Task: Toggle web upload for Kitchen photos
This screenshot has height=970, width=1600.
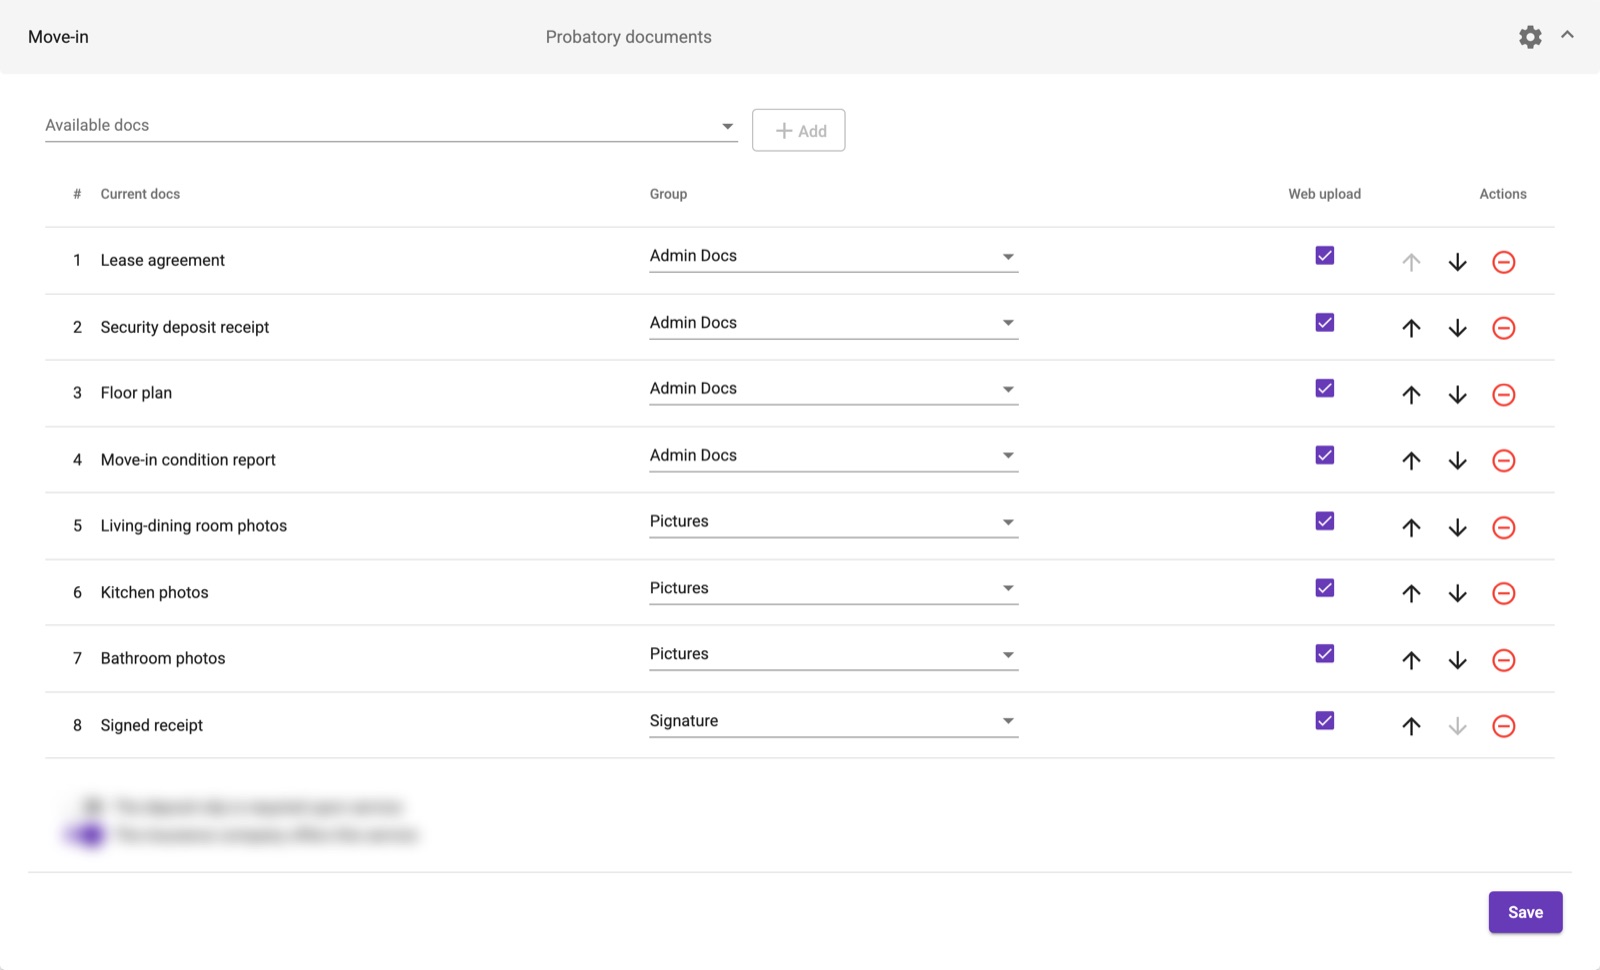Action: tap(1325, 588)
